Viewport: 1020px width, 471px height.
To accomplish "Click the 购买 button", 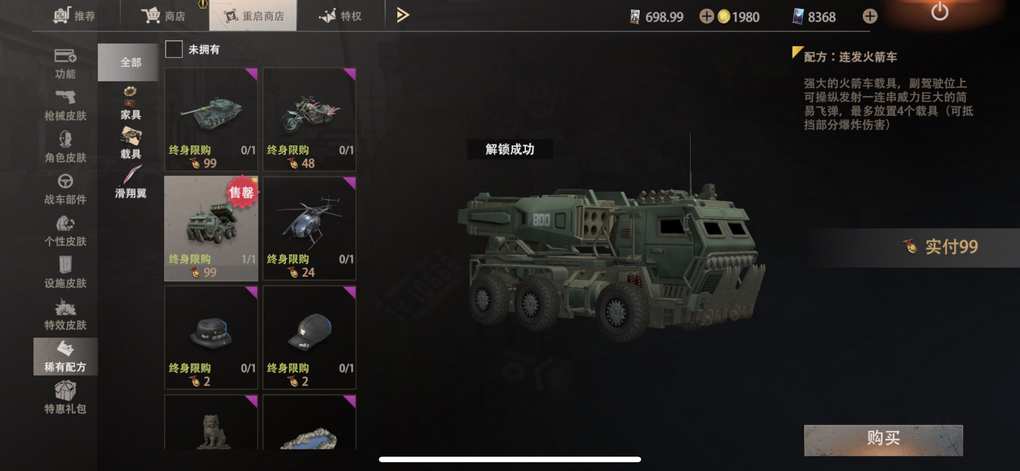I will pyautogui.click(x=883, y=440).
